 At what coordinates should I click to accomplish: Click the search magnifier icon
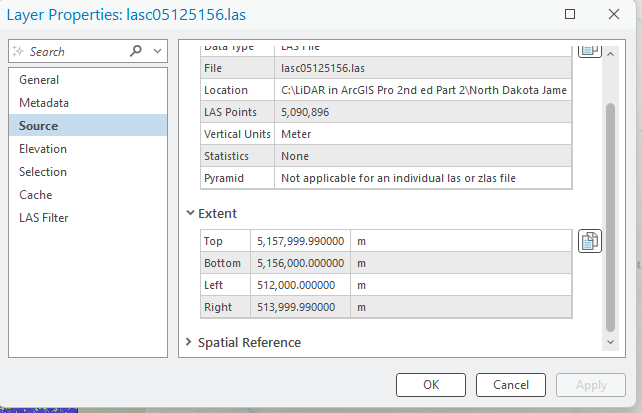(x=136, y=51)
